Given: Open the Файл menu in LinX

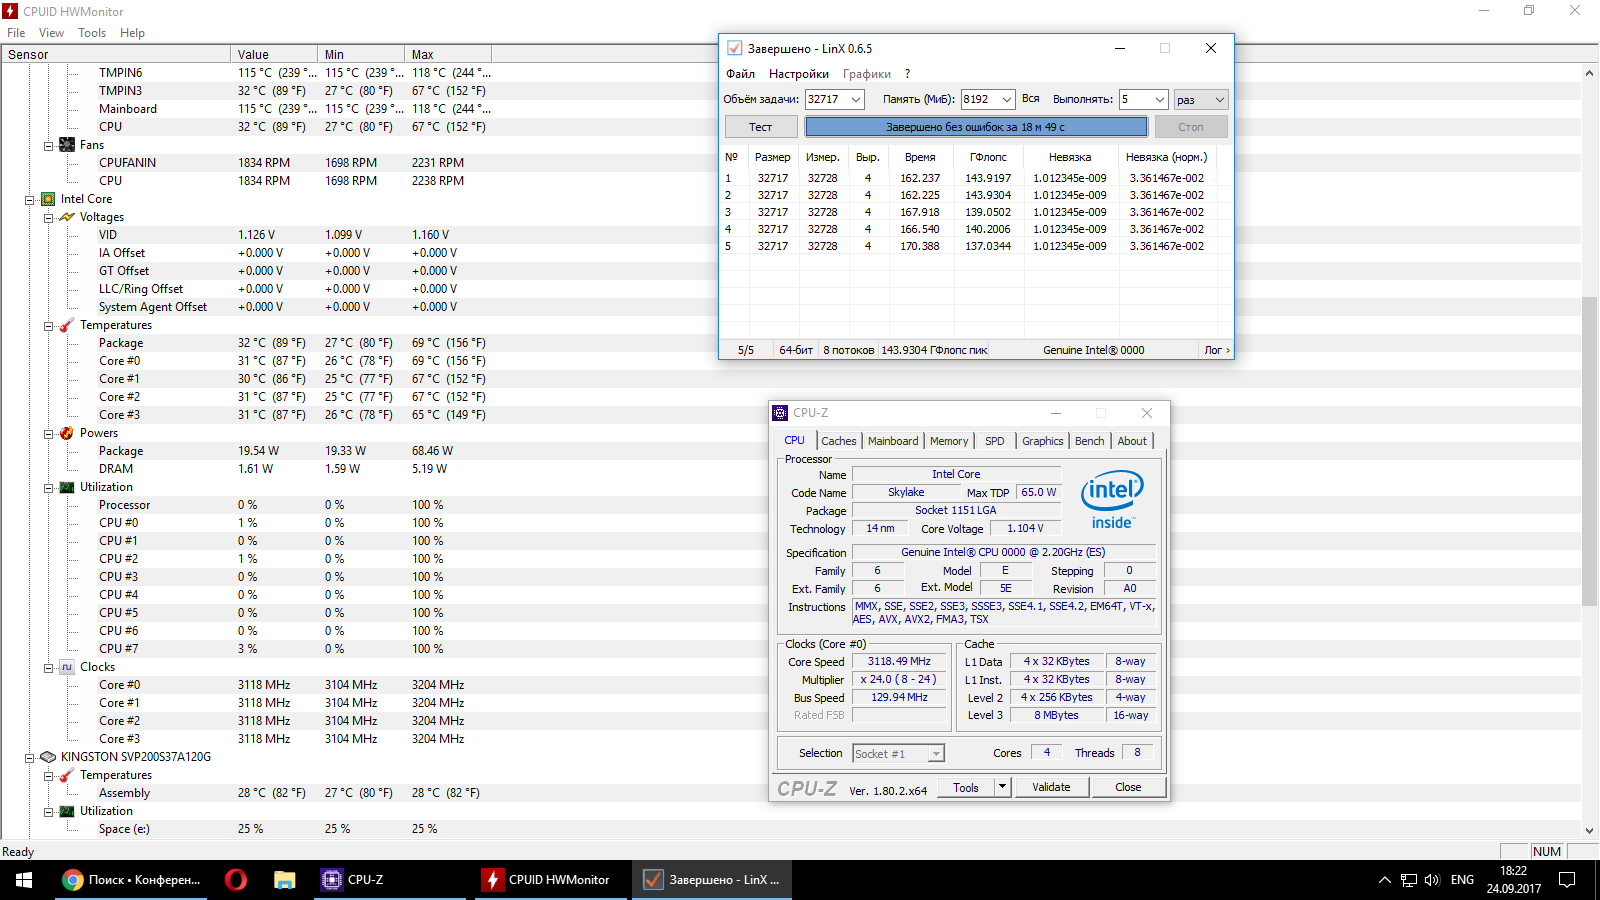Looking at the screenshot, I should point(740,74).
